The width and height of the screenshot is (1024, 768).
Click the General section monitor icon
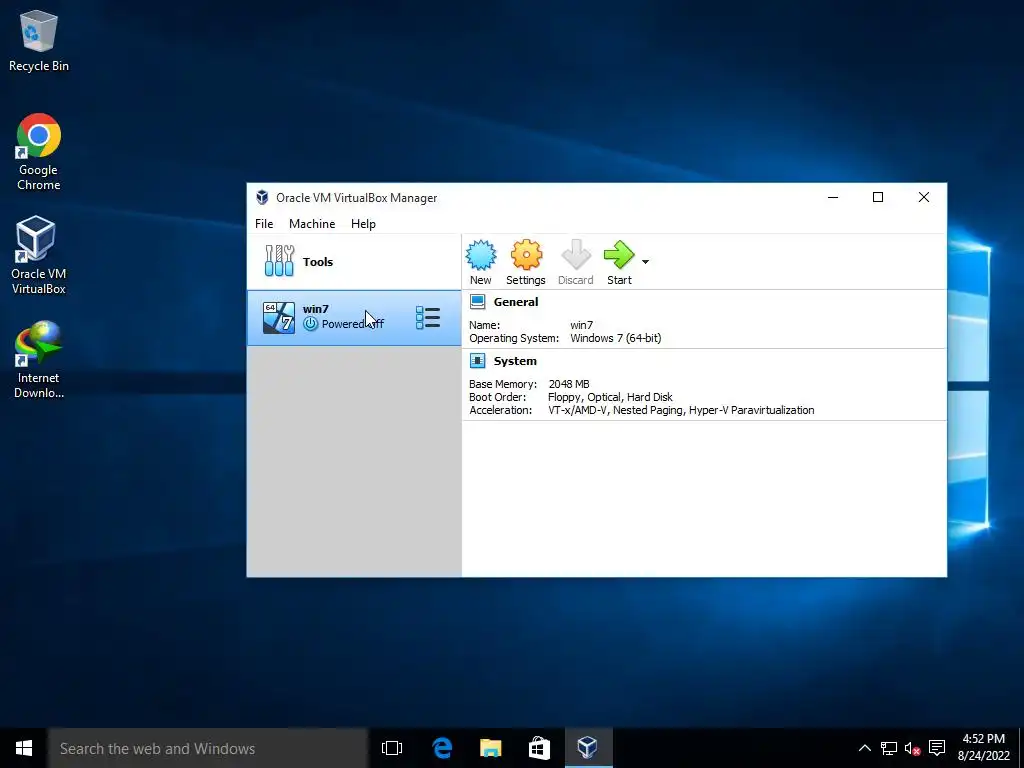point(477,302)
